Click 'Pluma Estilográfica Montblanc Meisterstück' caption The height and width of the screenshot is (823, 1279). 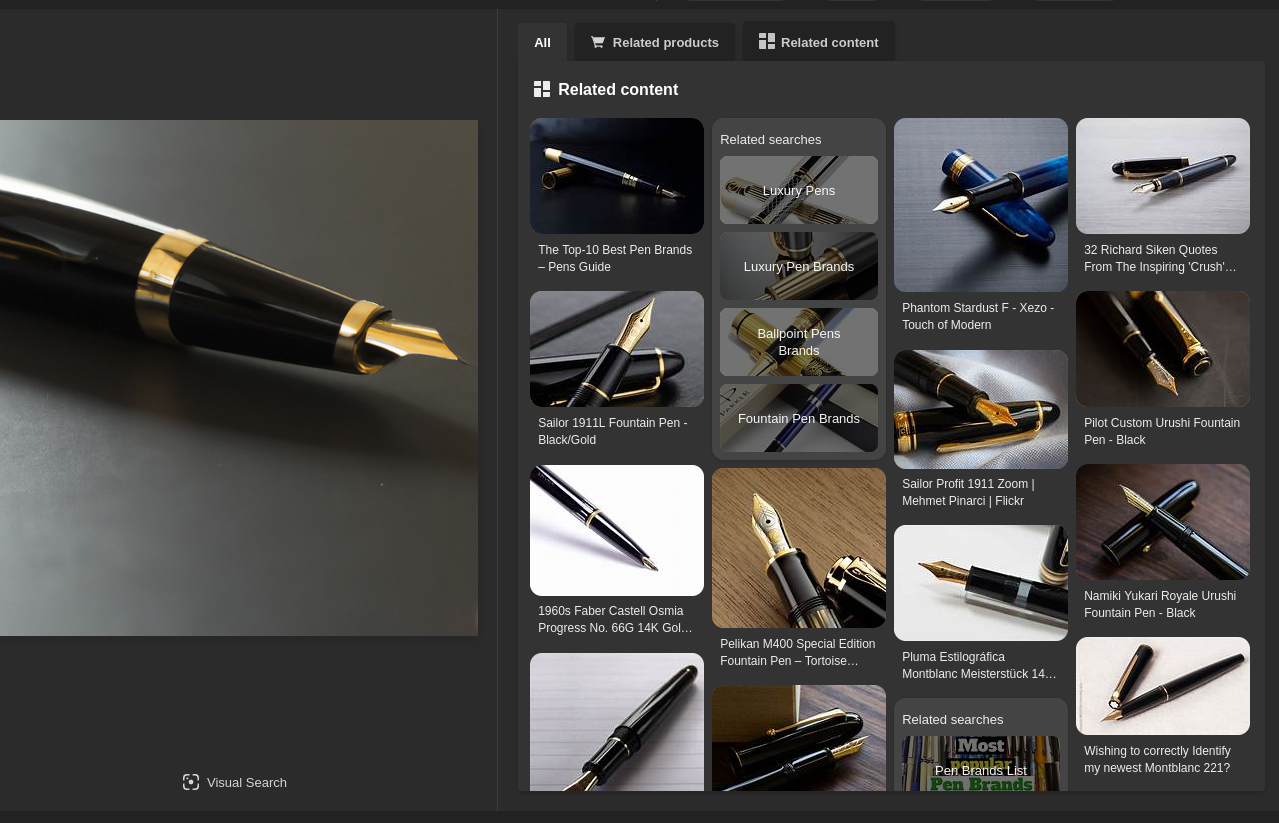pos(979,665)
